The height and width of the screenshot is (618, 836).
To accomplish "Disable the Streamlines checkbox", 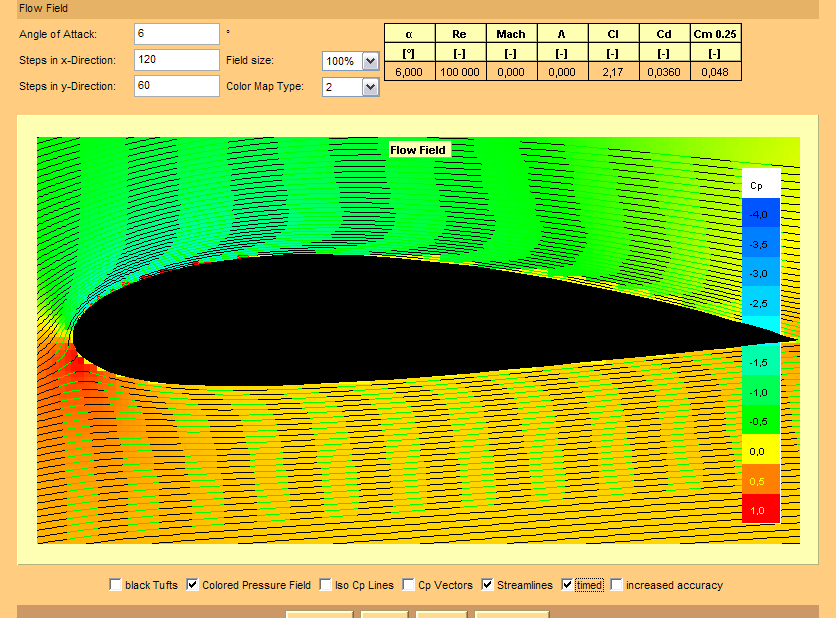I will pyautogui.click(x=488, y=585).
